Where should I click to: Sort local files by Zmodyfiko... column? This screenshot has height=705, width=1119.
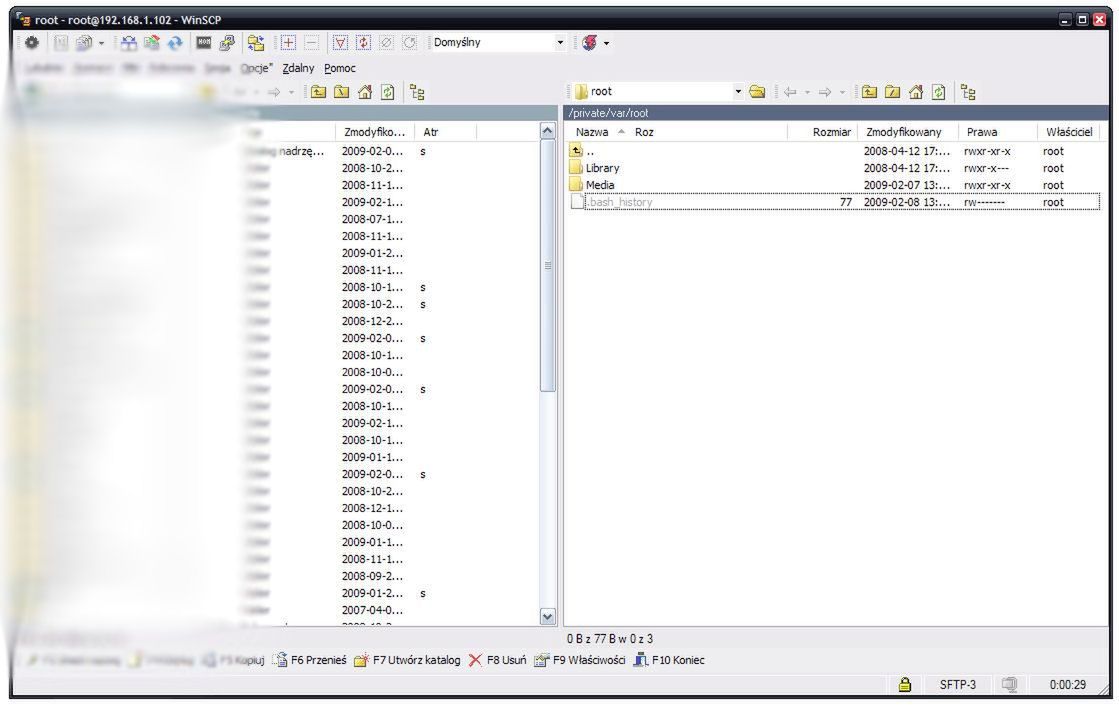tap(375, 132)
